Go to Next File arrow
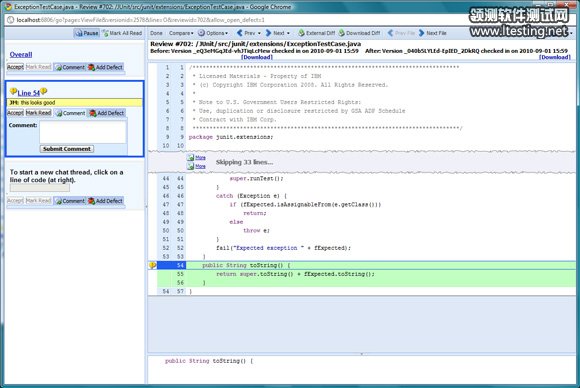The height and width of the screenshot is (388, 580). pos(422,33)
